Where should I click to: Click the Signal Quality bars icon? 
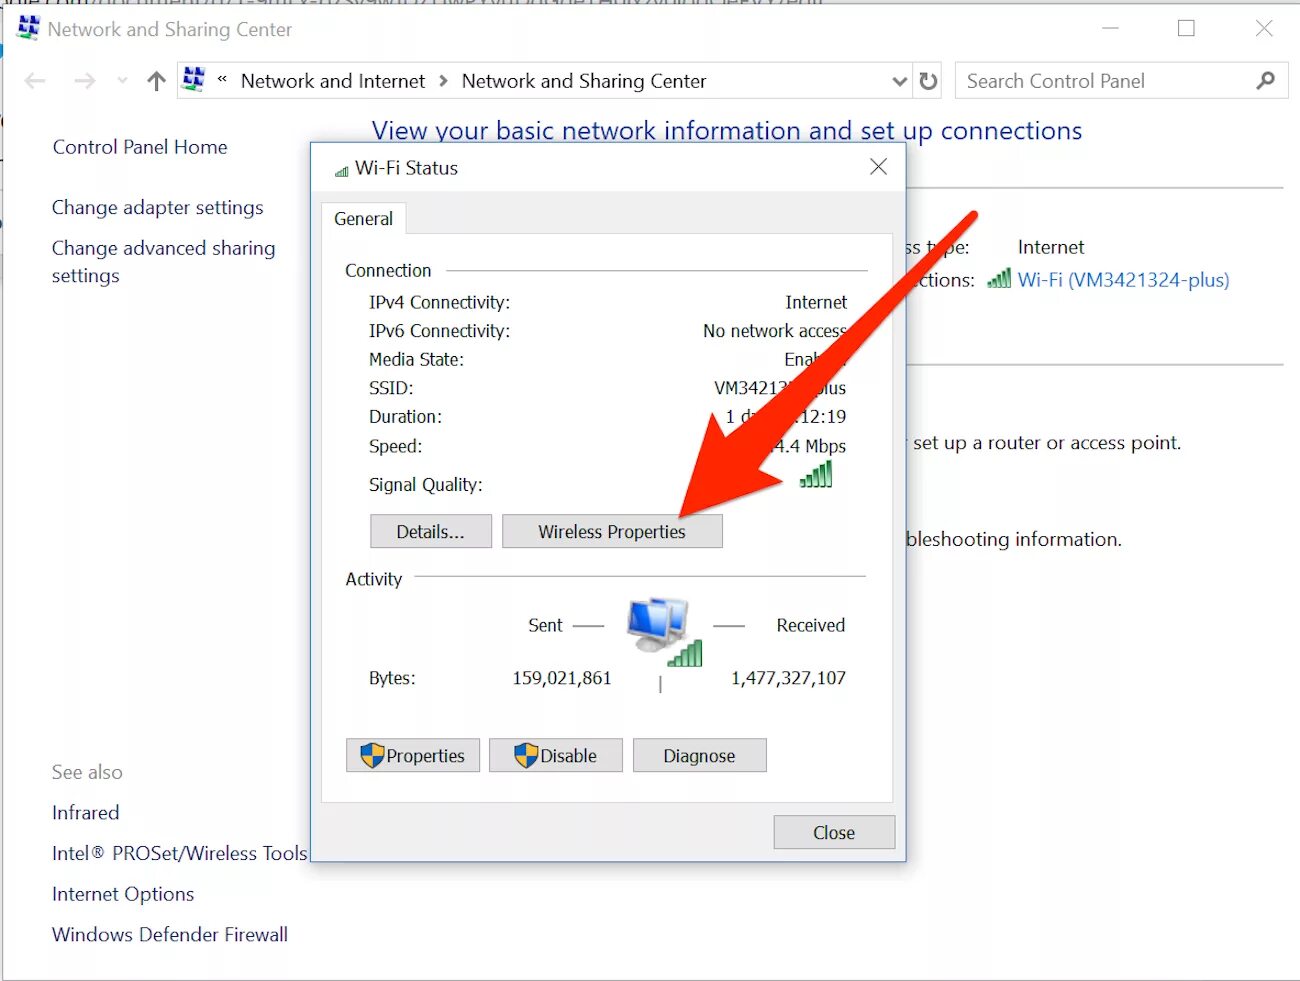click(816, 475)
